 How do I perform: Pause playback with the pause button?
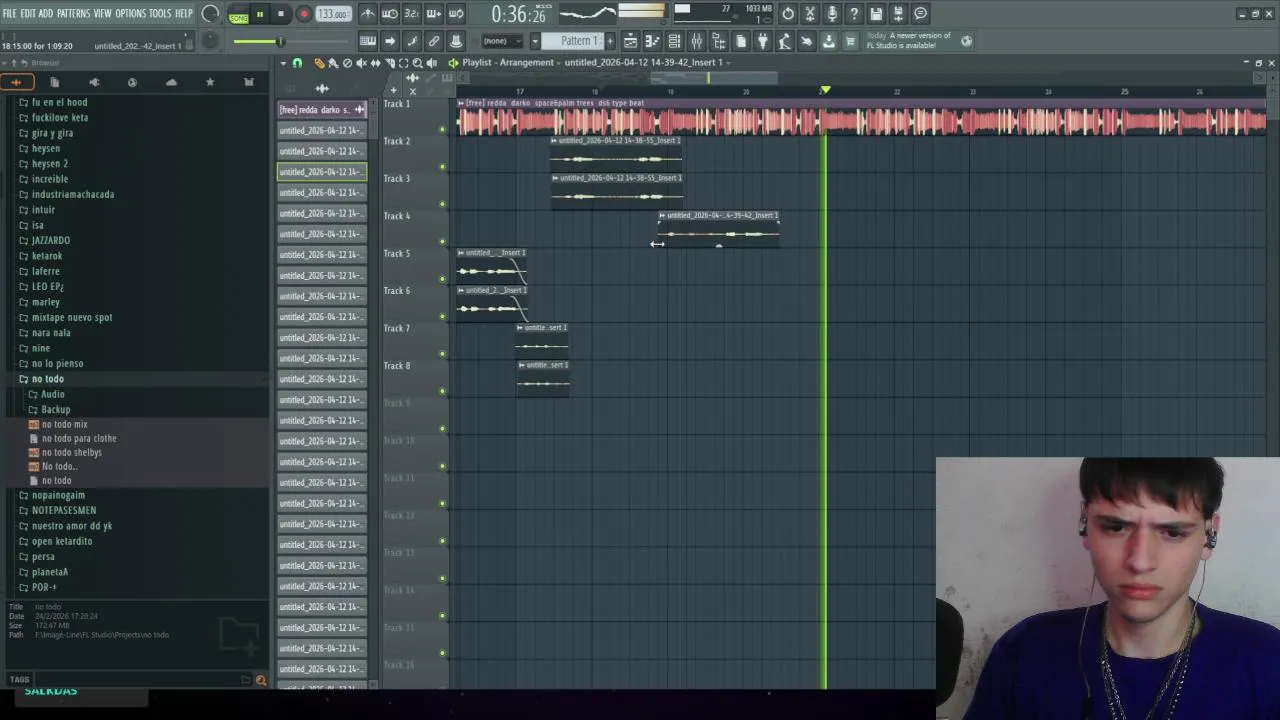[259, 14]
